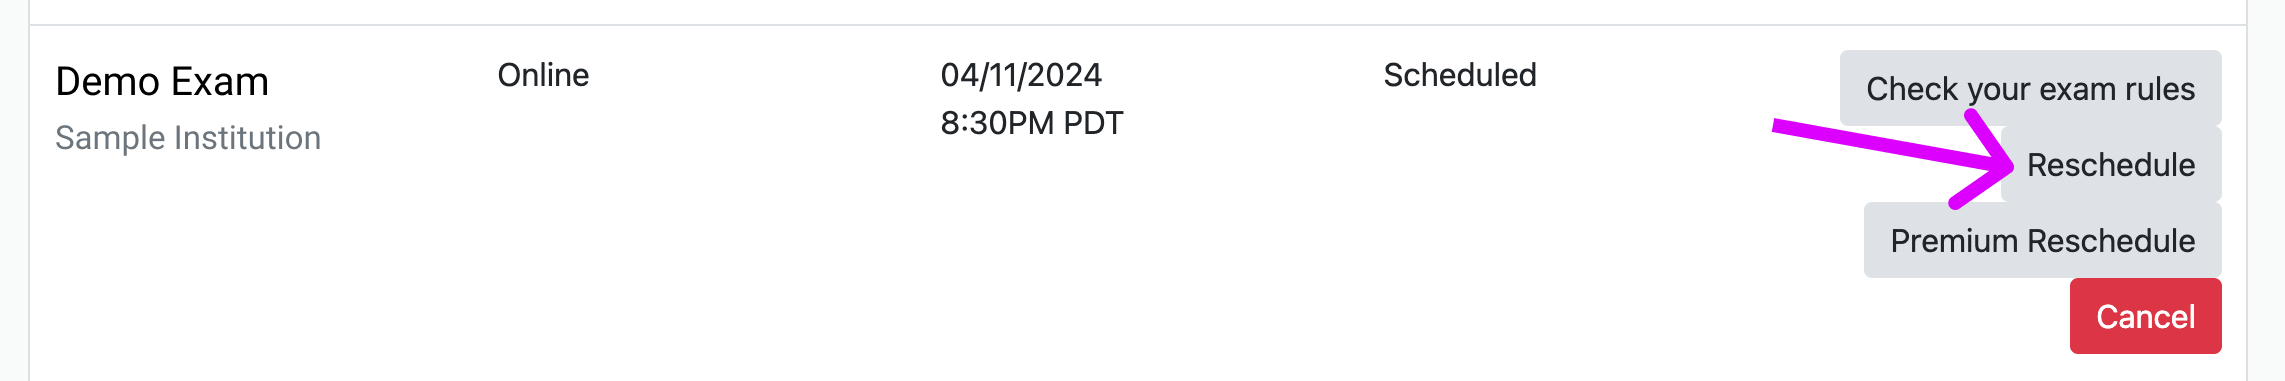Select the exam date 04/11/2024

(x=1021, y=75)
